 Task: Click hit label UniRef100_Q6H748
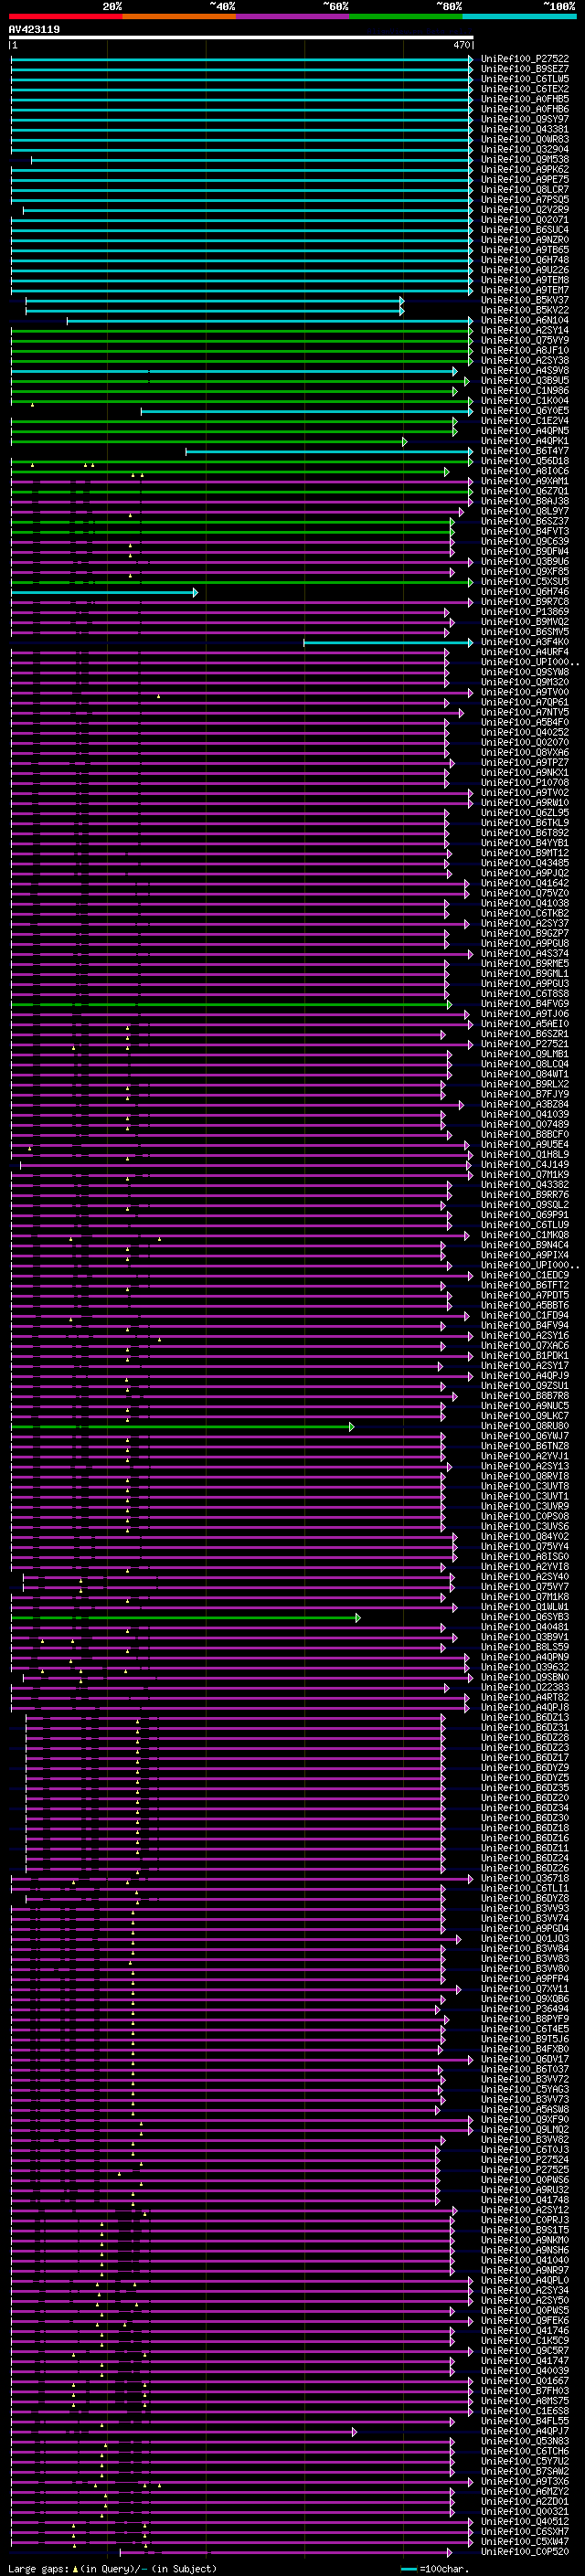click(525, 260)
